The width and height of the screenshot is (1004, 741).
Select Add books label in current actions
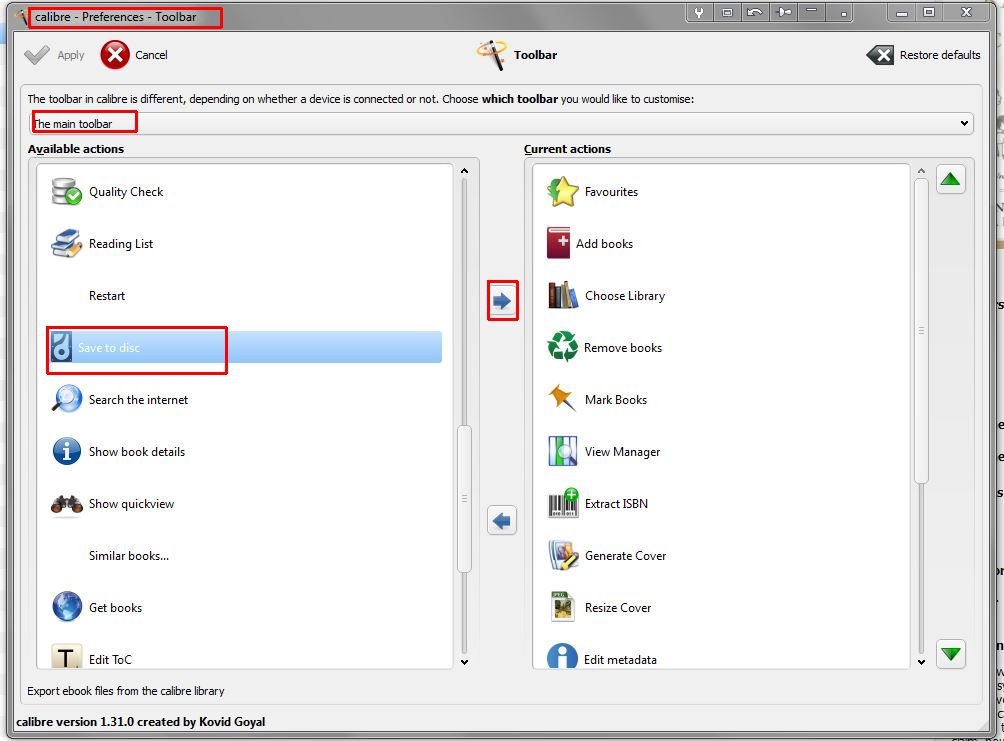604,243
